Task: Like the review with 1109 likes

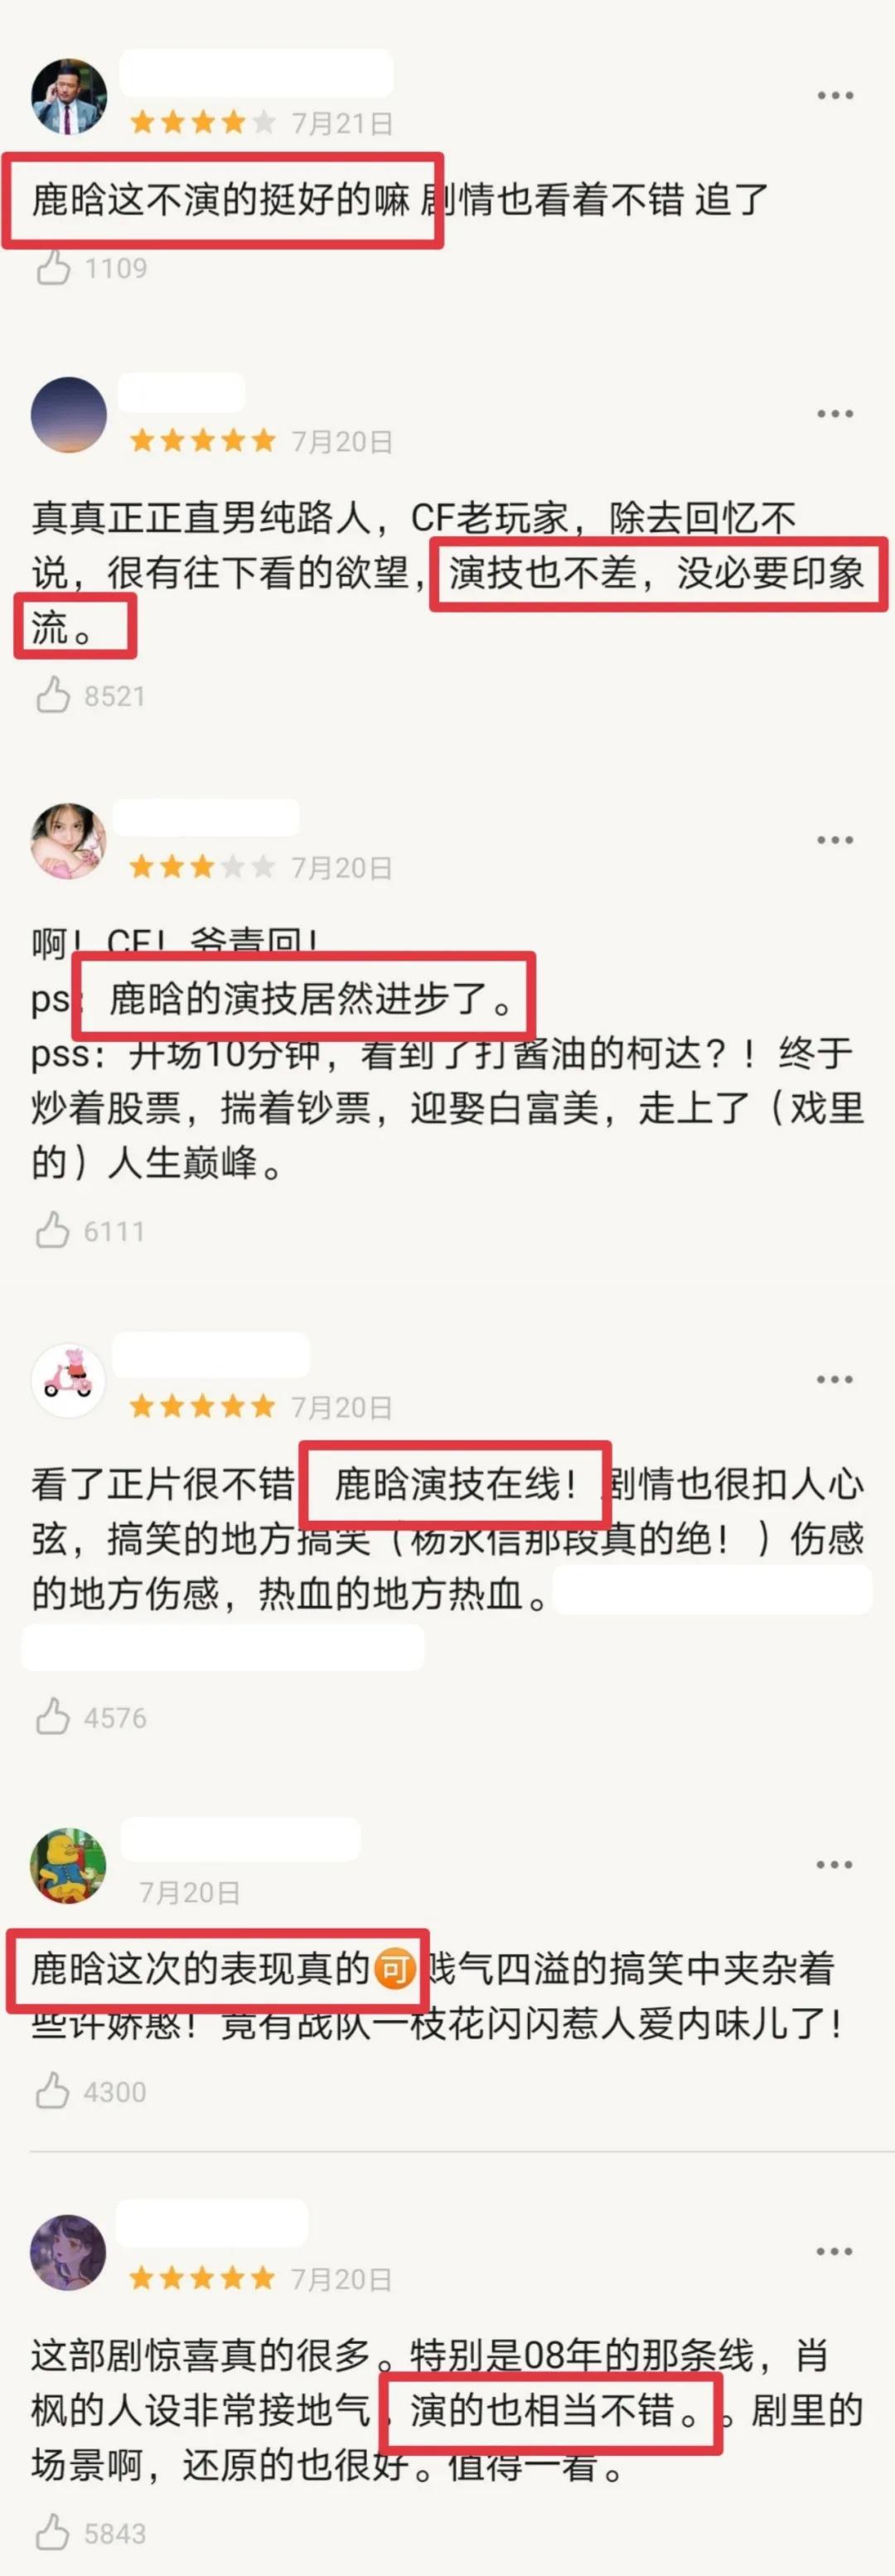Action: coord(53,268)
